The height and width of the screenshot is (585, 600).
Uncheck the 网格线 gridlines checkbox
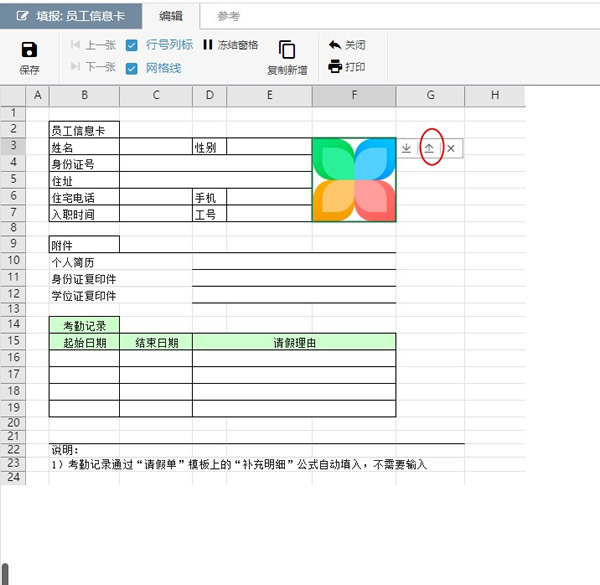coord(133,68)
